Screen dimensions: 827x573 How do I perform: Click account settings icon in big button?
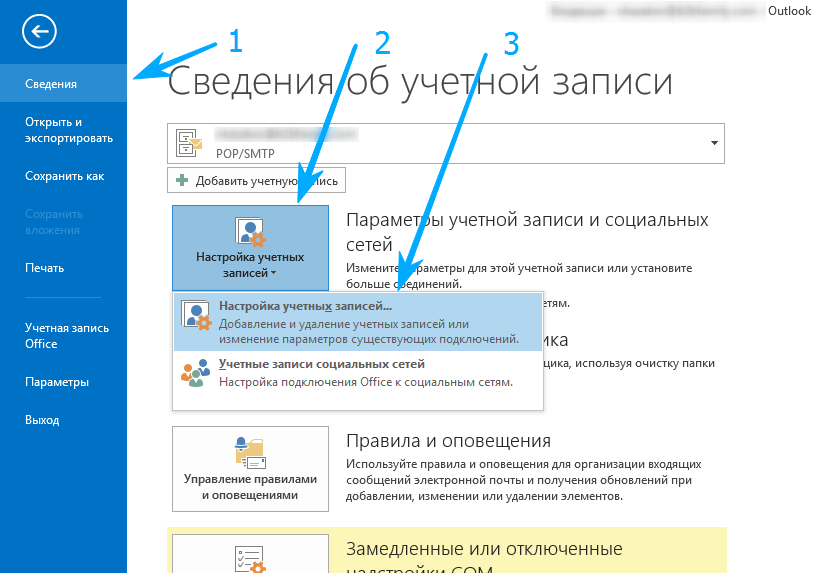pos(250,232)
